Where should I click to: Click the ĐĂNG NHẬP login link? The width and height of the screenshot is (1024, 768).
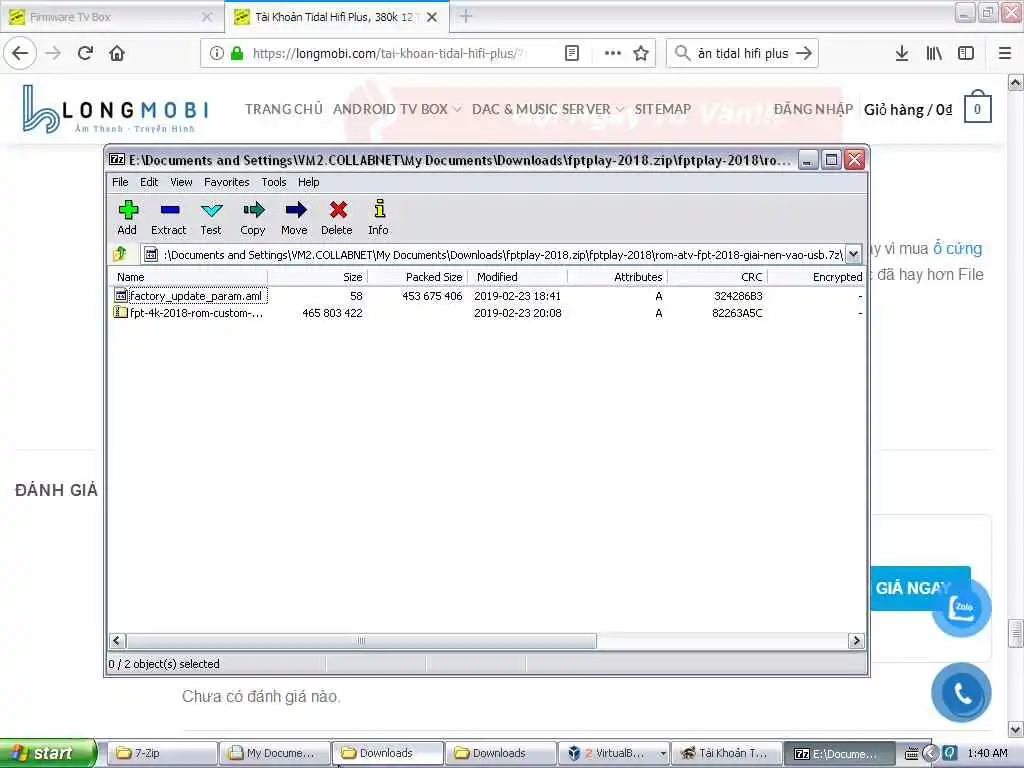click(x=813, y=109)
